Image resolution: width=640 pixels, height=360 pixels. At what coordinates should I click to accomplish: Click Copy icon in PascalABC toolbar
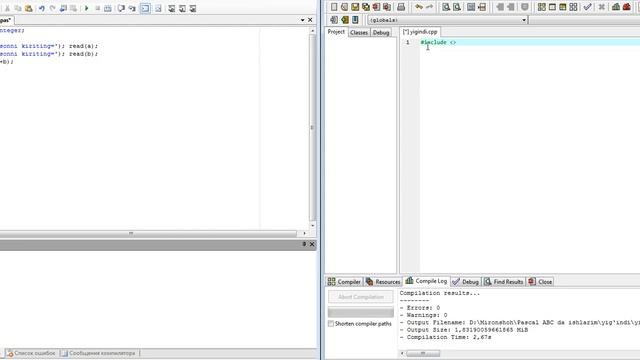pos(18,8)
